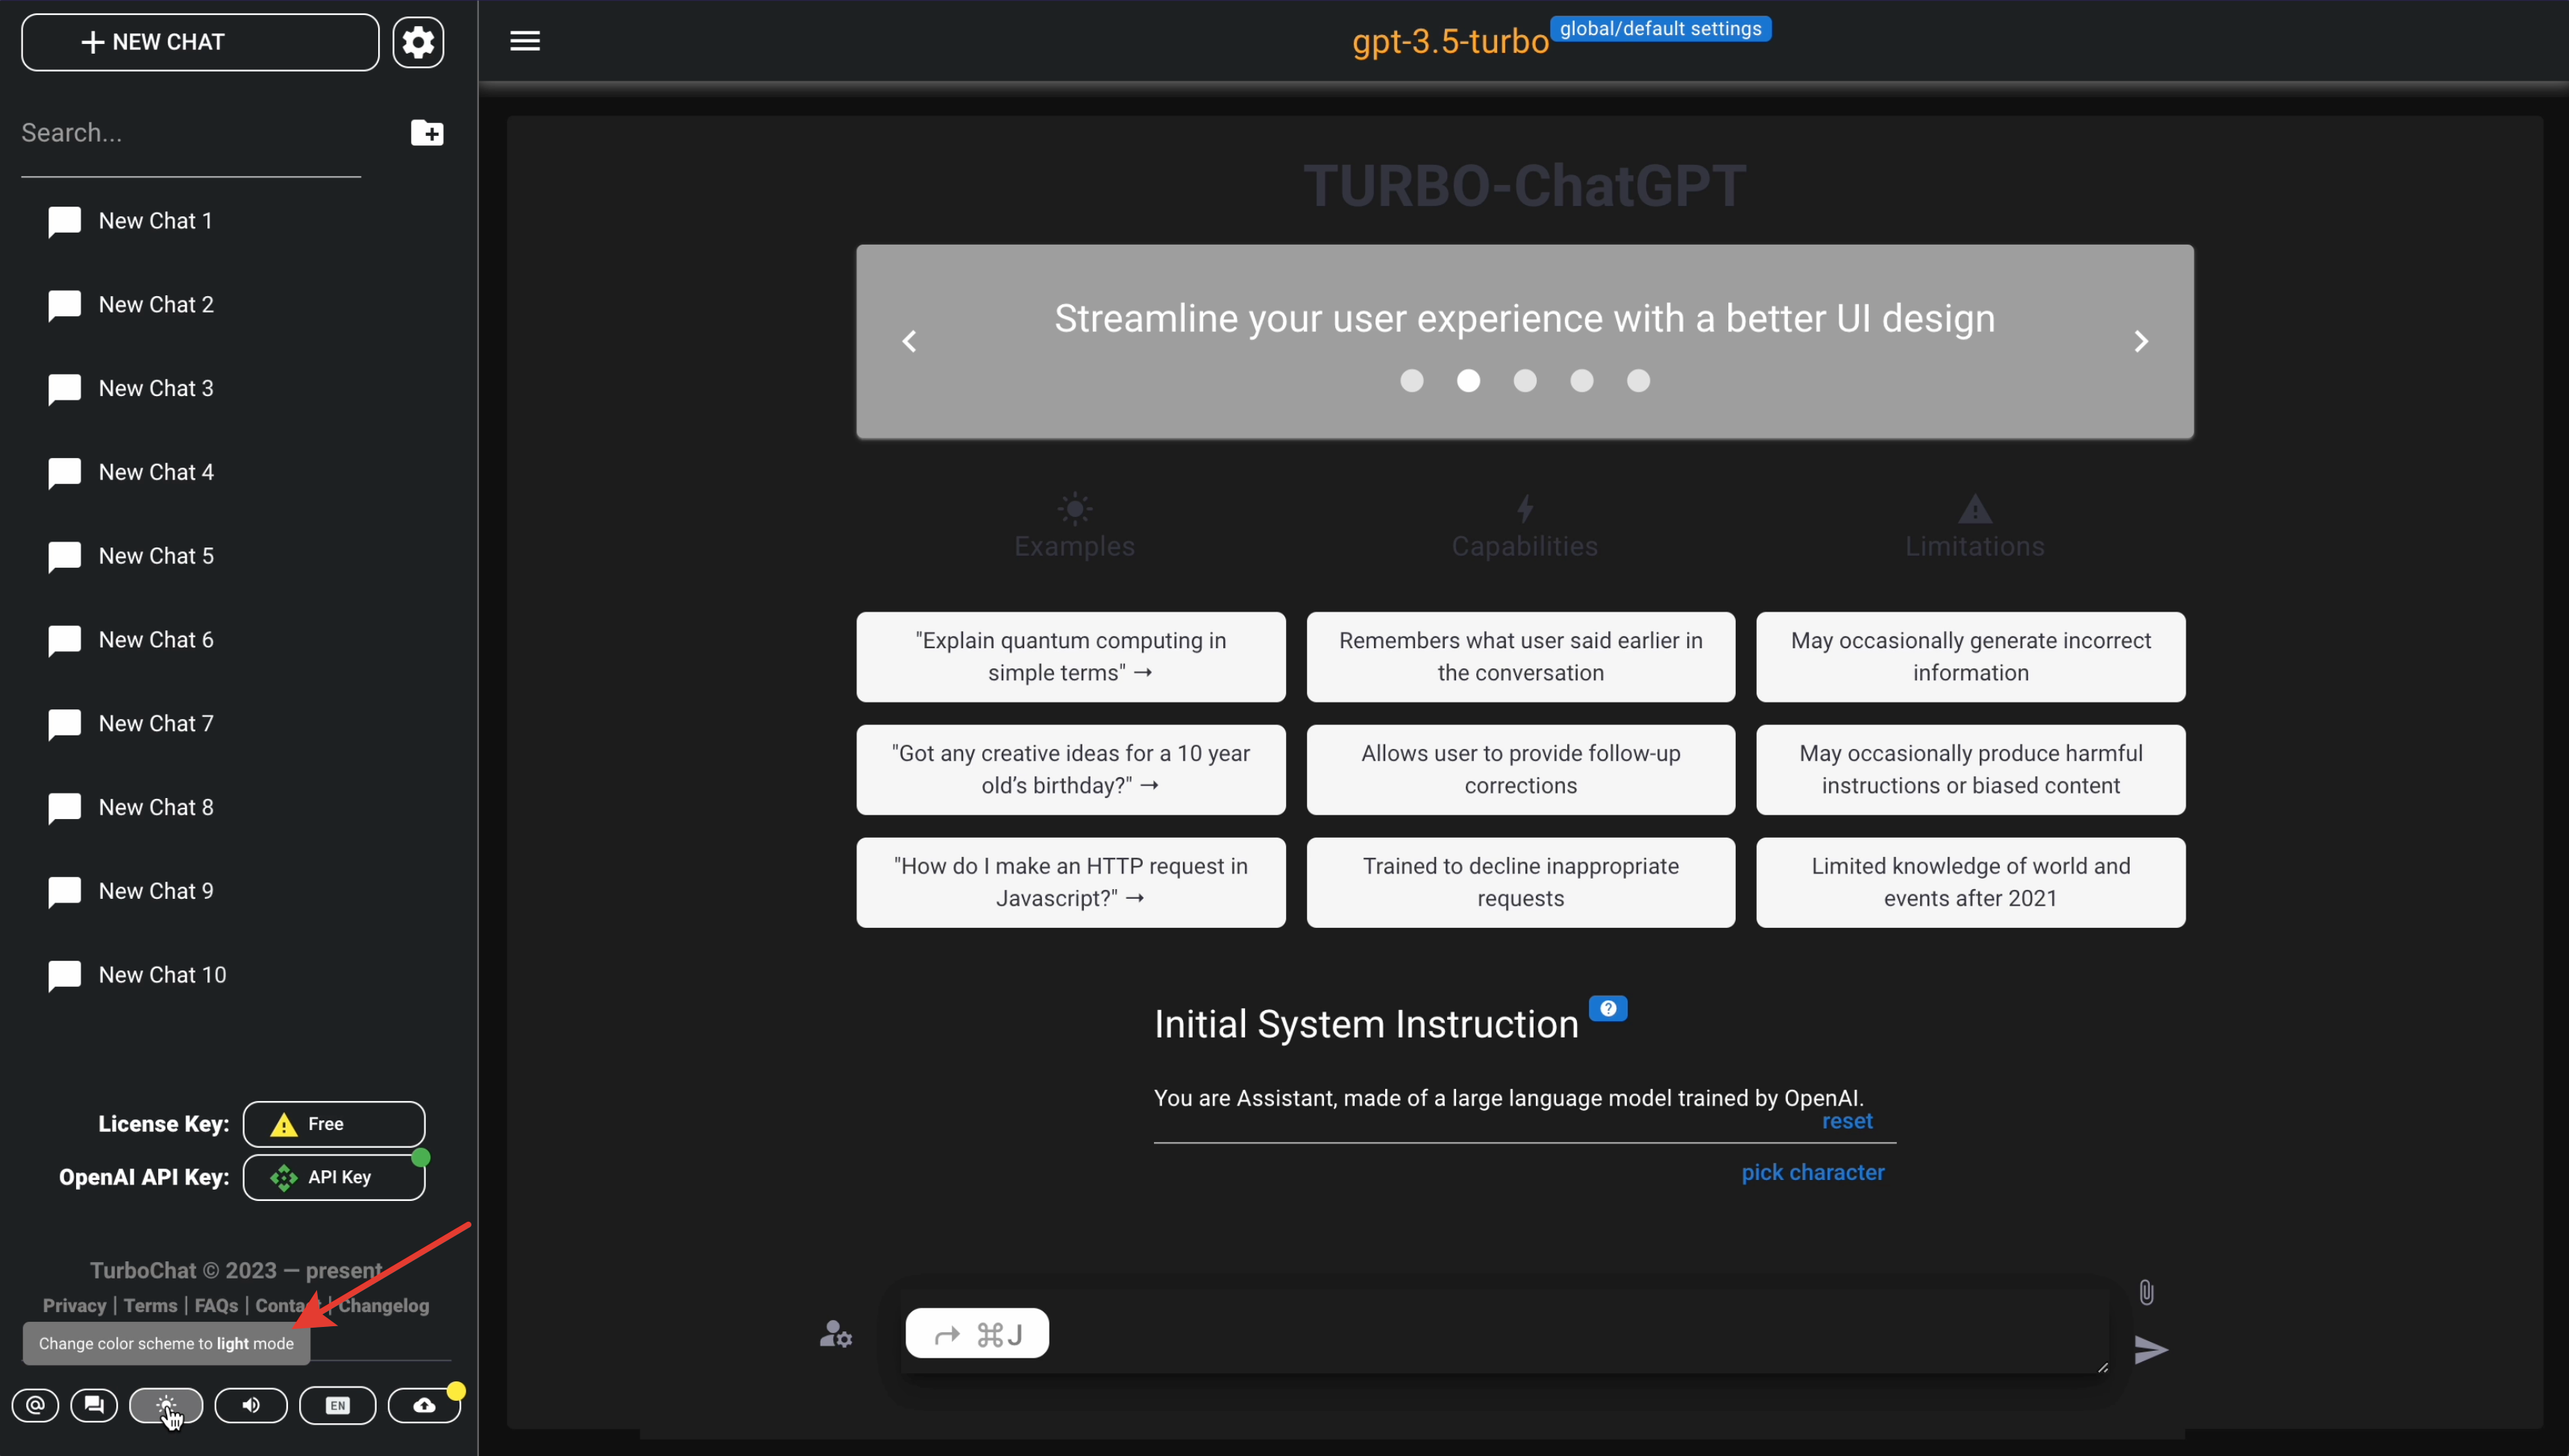Click the chat bubbles icon in bottom bar
Screen dimensions: 2569x1456
94,1405
